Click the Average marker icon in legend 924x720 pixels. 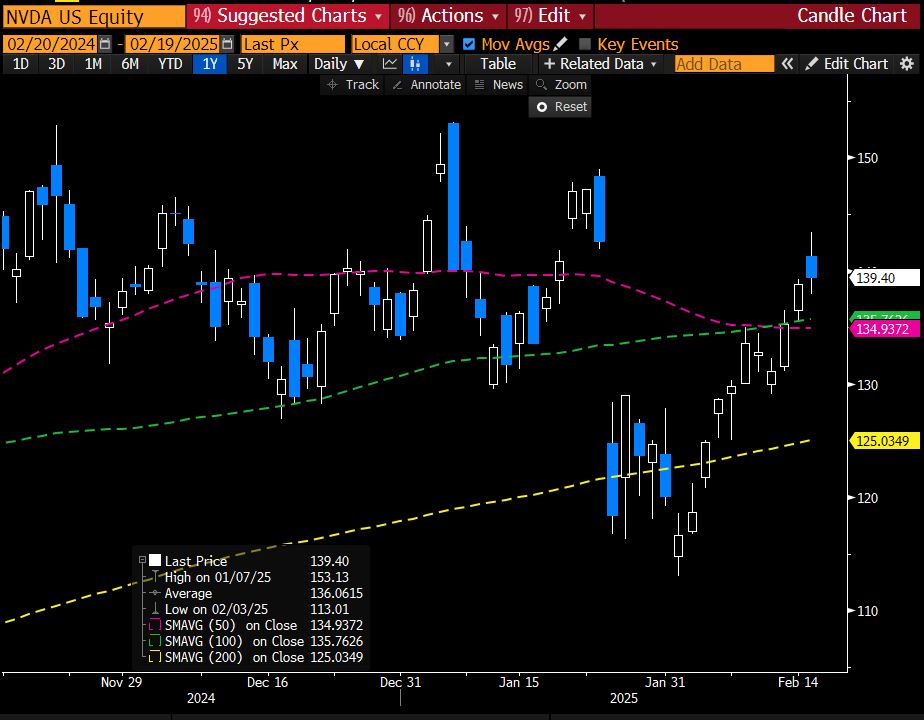click(x=155, y=593)
